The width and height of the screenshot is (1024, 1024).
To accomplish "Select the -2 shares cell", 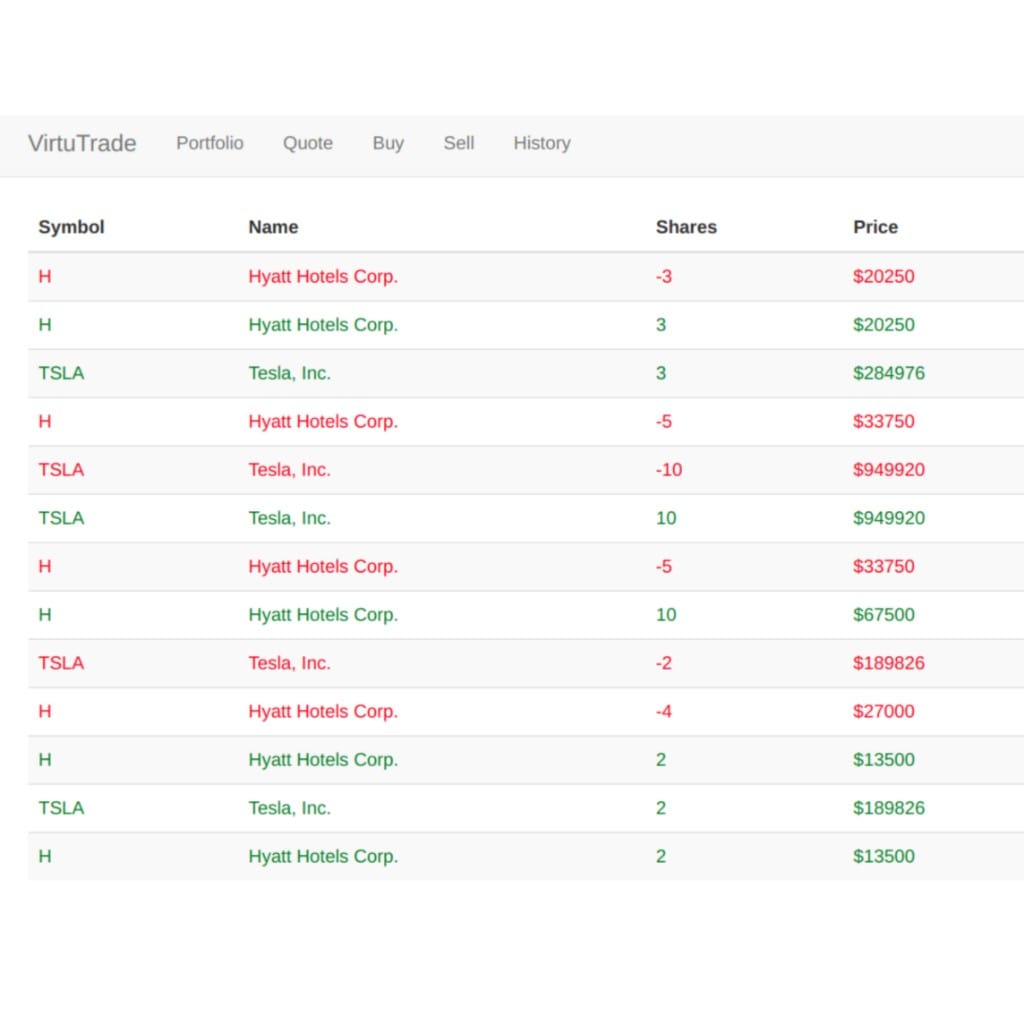I will click(664, 663).
